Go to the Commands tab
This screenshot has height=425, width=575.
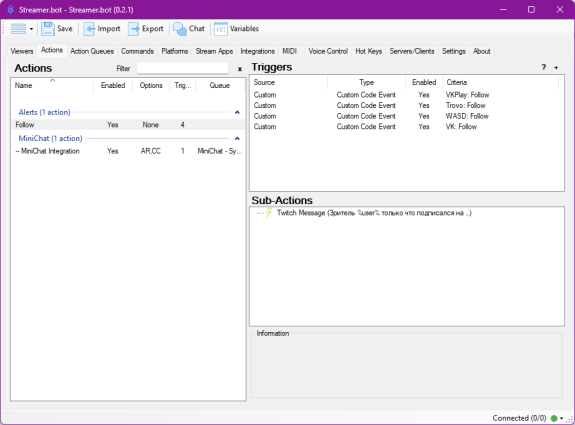(138, 51)
